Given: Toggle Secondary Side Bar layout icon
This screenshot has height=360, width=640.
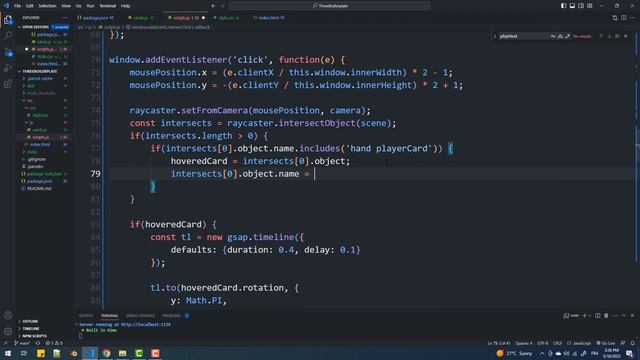Looking at the screenshot, I should point(581,6).
